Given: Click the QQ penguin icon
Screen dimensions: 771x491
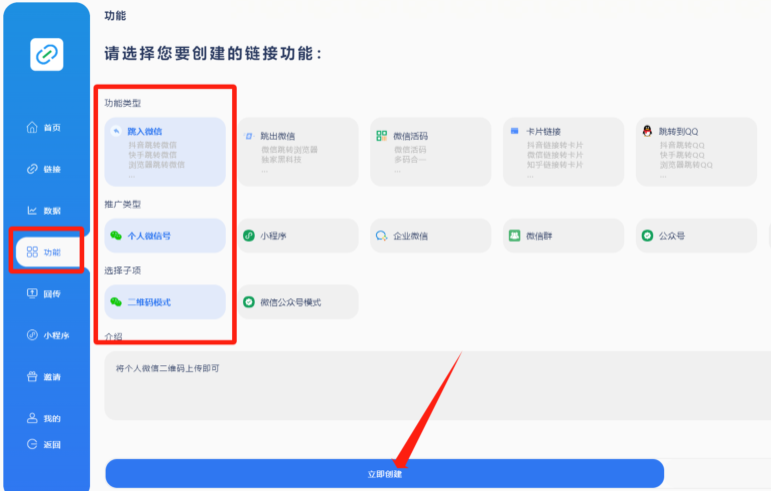Looking at the screenshot, I should (647, 131).
